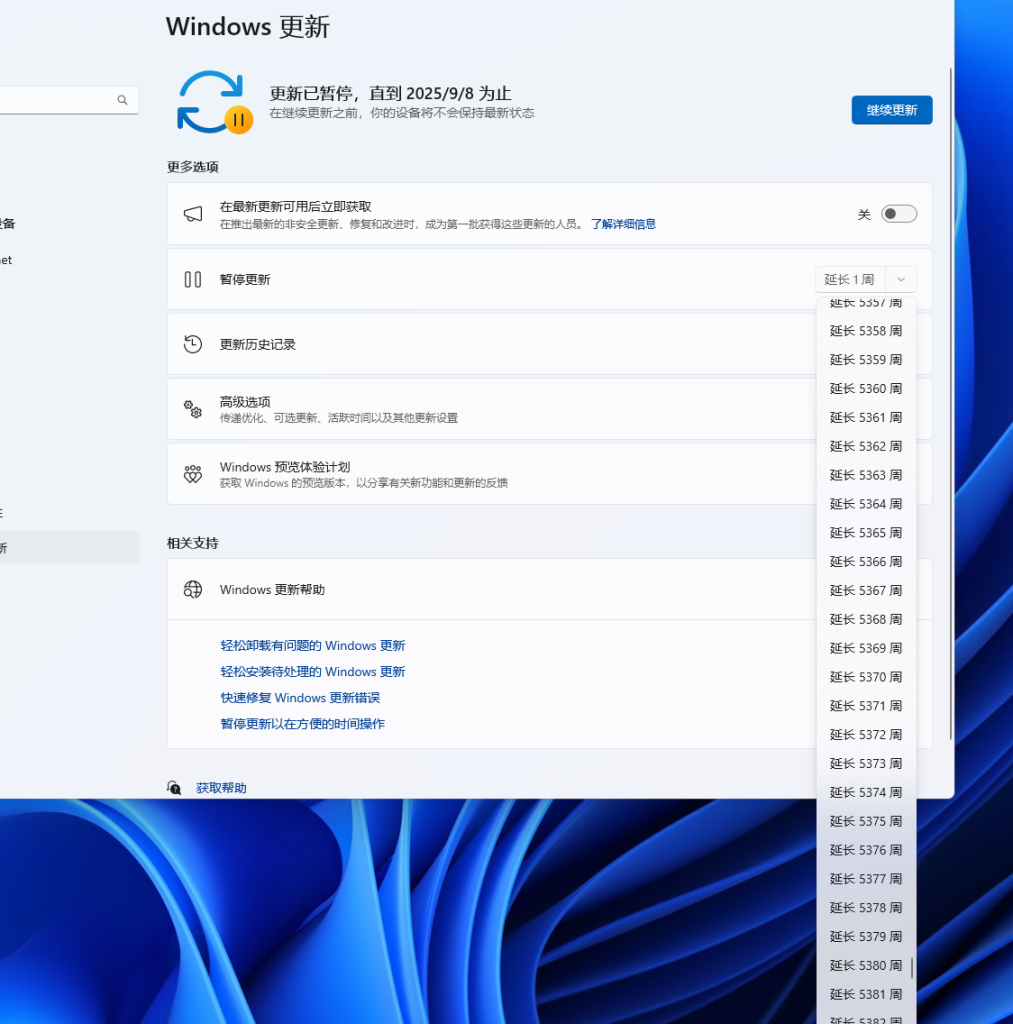This screenshot has height=1024, width=1013.
Task: Open 轻松卸载有问题的 Windows 更新 link
Action: coord(313,646)
